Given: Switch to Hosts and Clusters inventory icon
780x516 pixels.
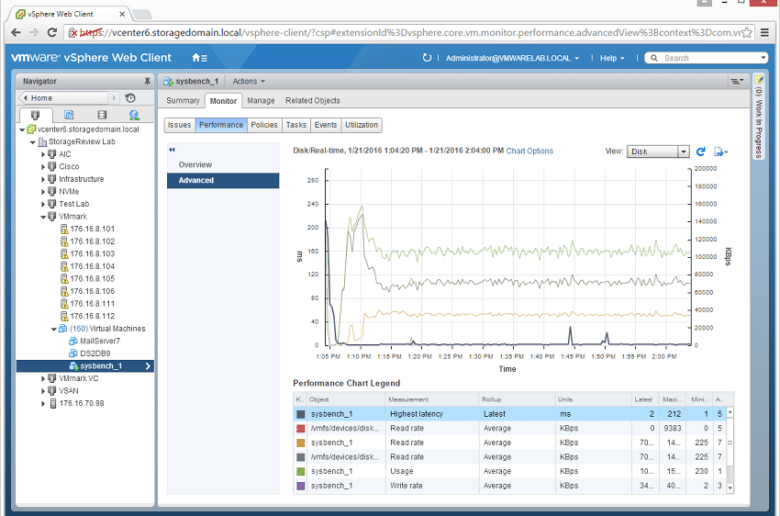Looking at the screenshot, I should tap(35, 115).
